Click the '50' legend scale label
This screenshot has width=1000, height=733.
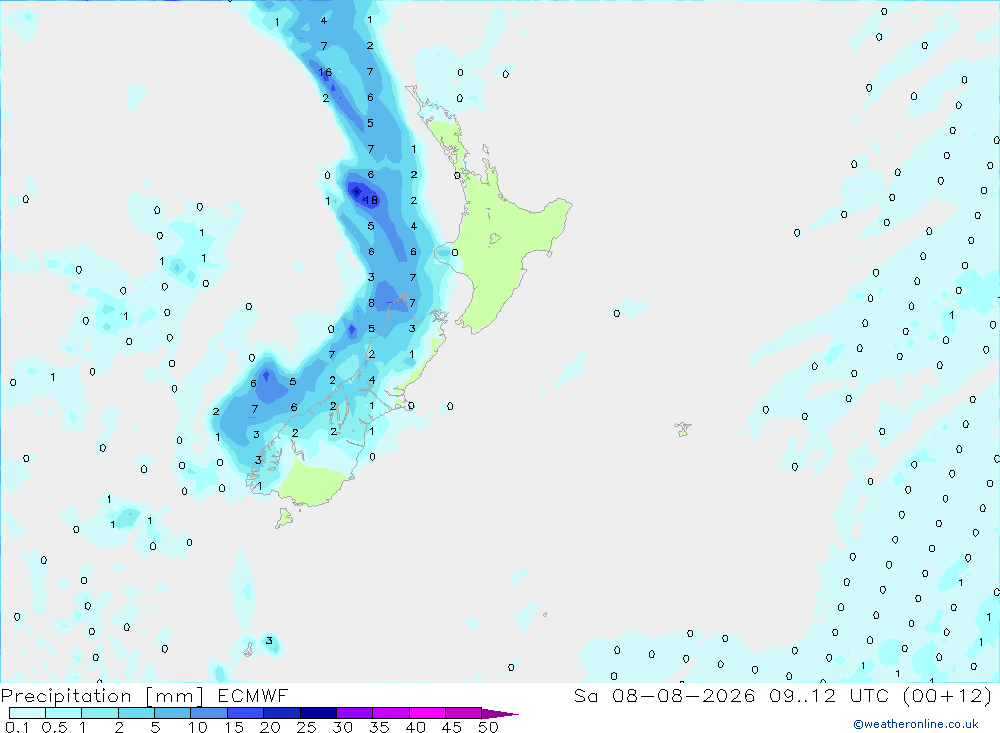pos(488,727)
